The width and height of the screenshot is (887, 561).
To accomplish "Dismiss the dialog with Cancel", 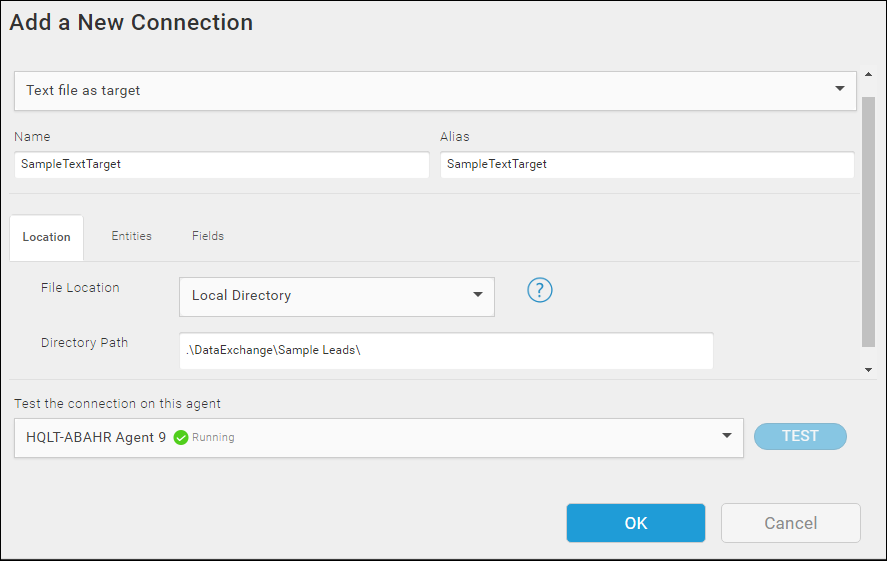I will (x=790, y=523).
